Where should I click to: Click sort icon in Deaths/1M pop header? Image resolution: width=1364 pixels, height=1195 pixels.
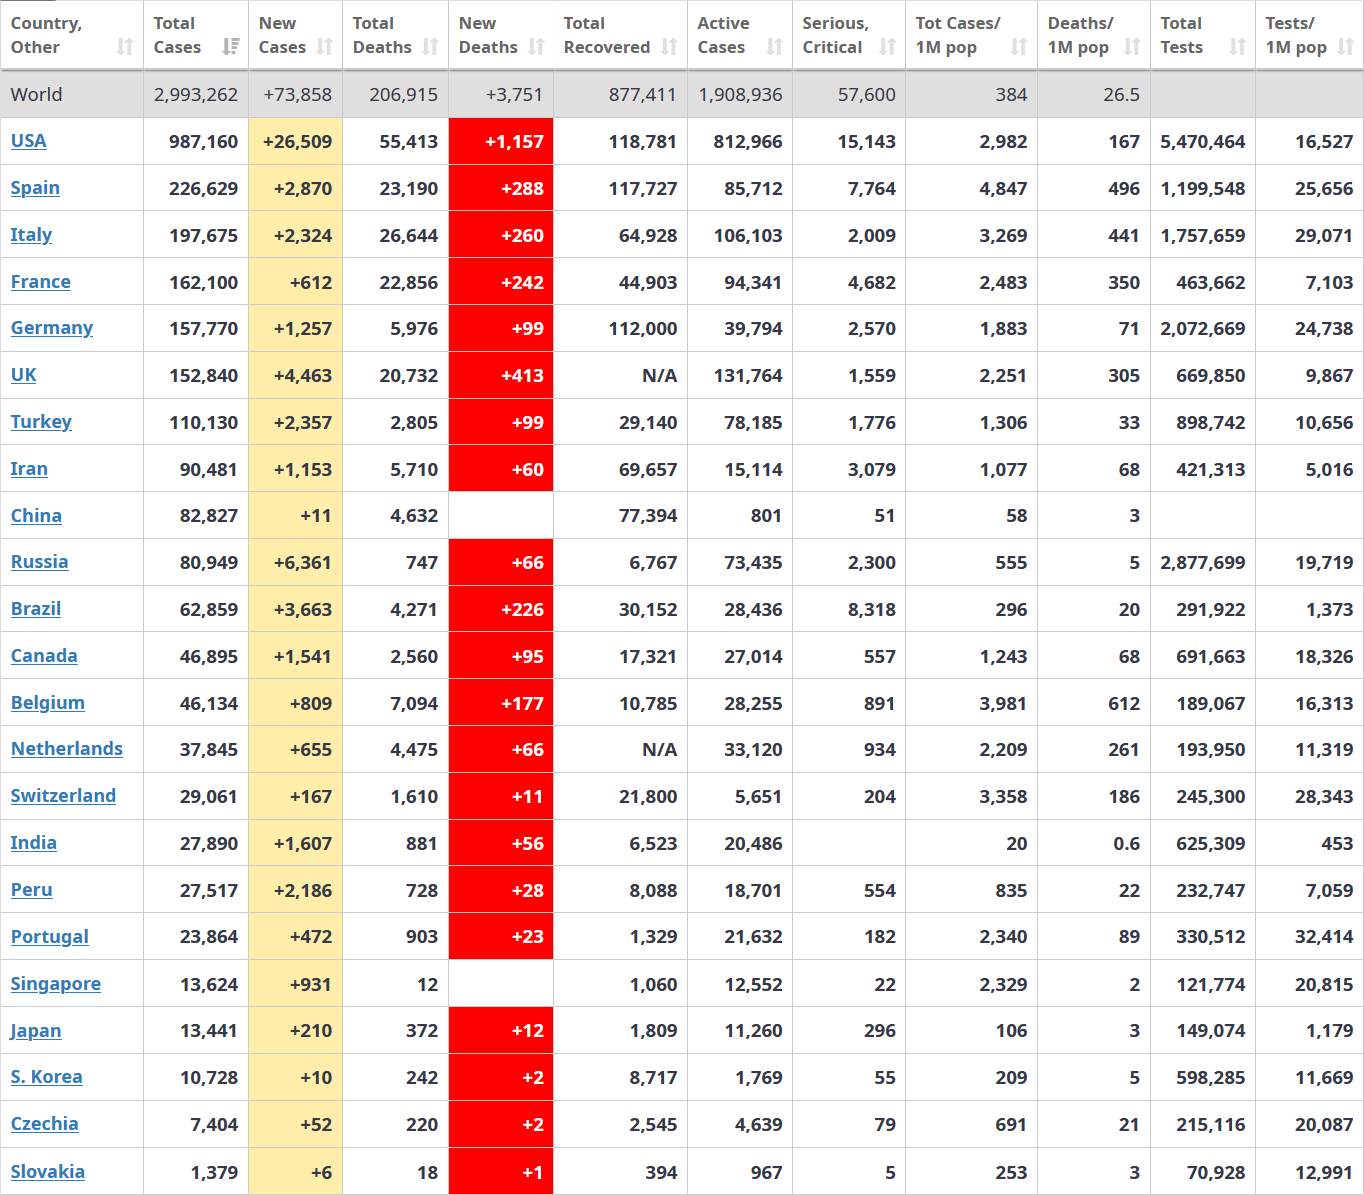[1132, 47]
